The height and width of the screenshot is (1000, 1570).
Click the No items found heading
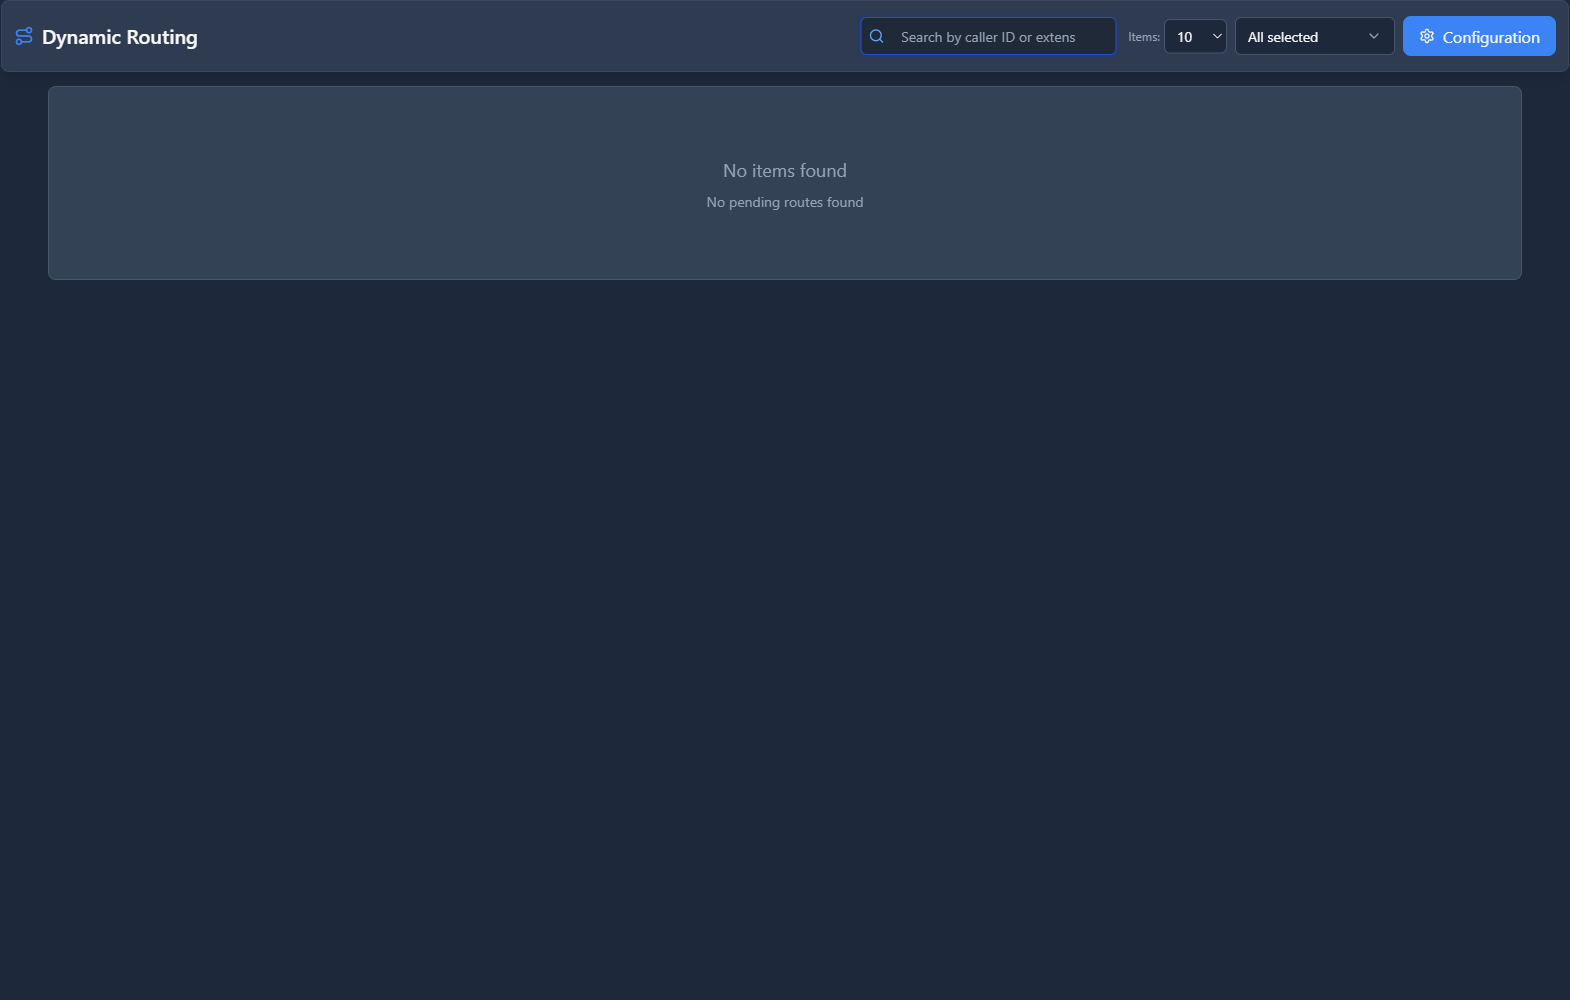pyautogui.click(x=784, y=171)
